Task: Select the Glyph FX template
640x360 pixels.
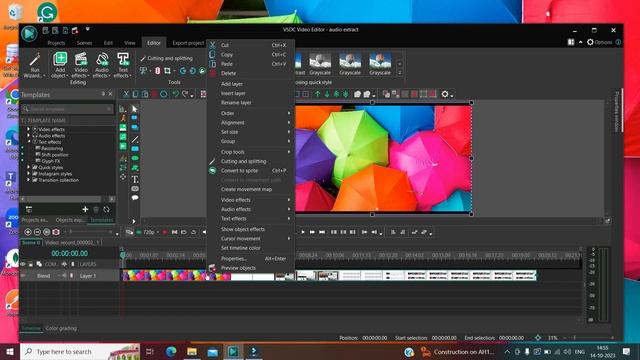Action: click(x=51, y=161)
